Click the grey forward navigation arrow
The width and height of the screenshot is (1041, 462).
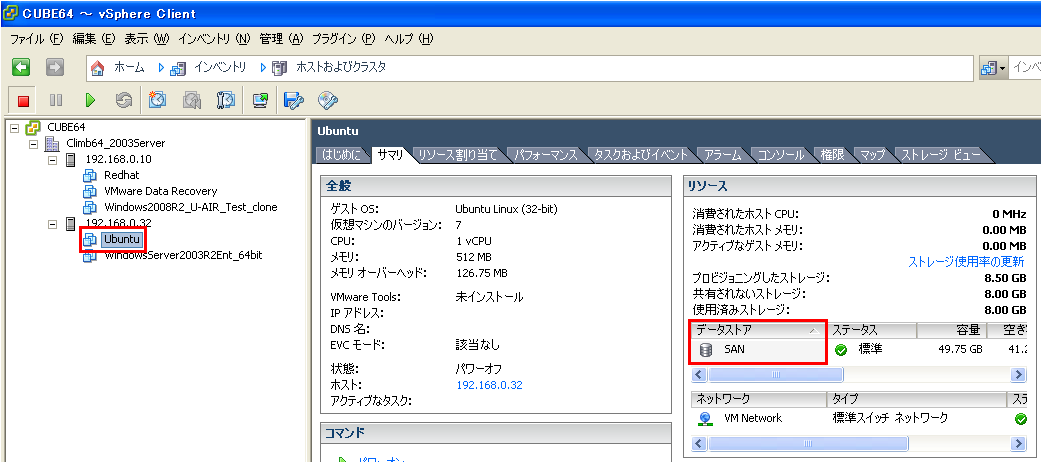tap(55, 67)
